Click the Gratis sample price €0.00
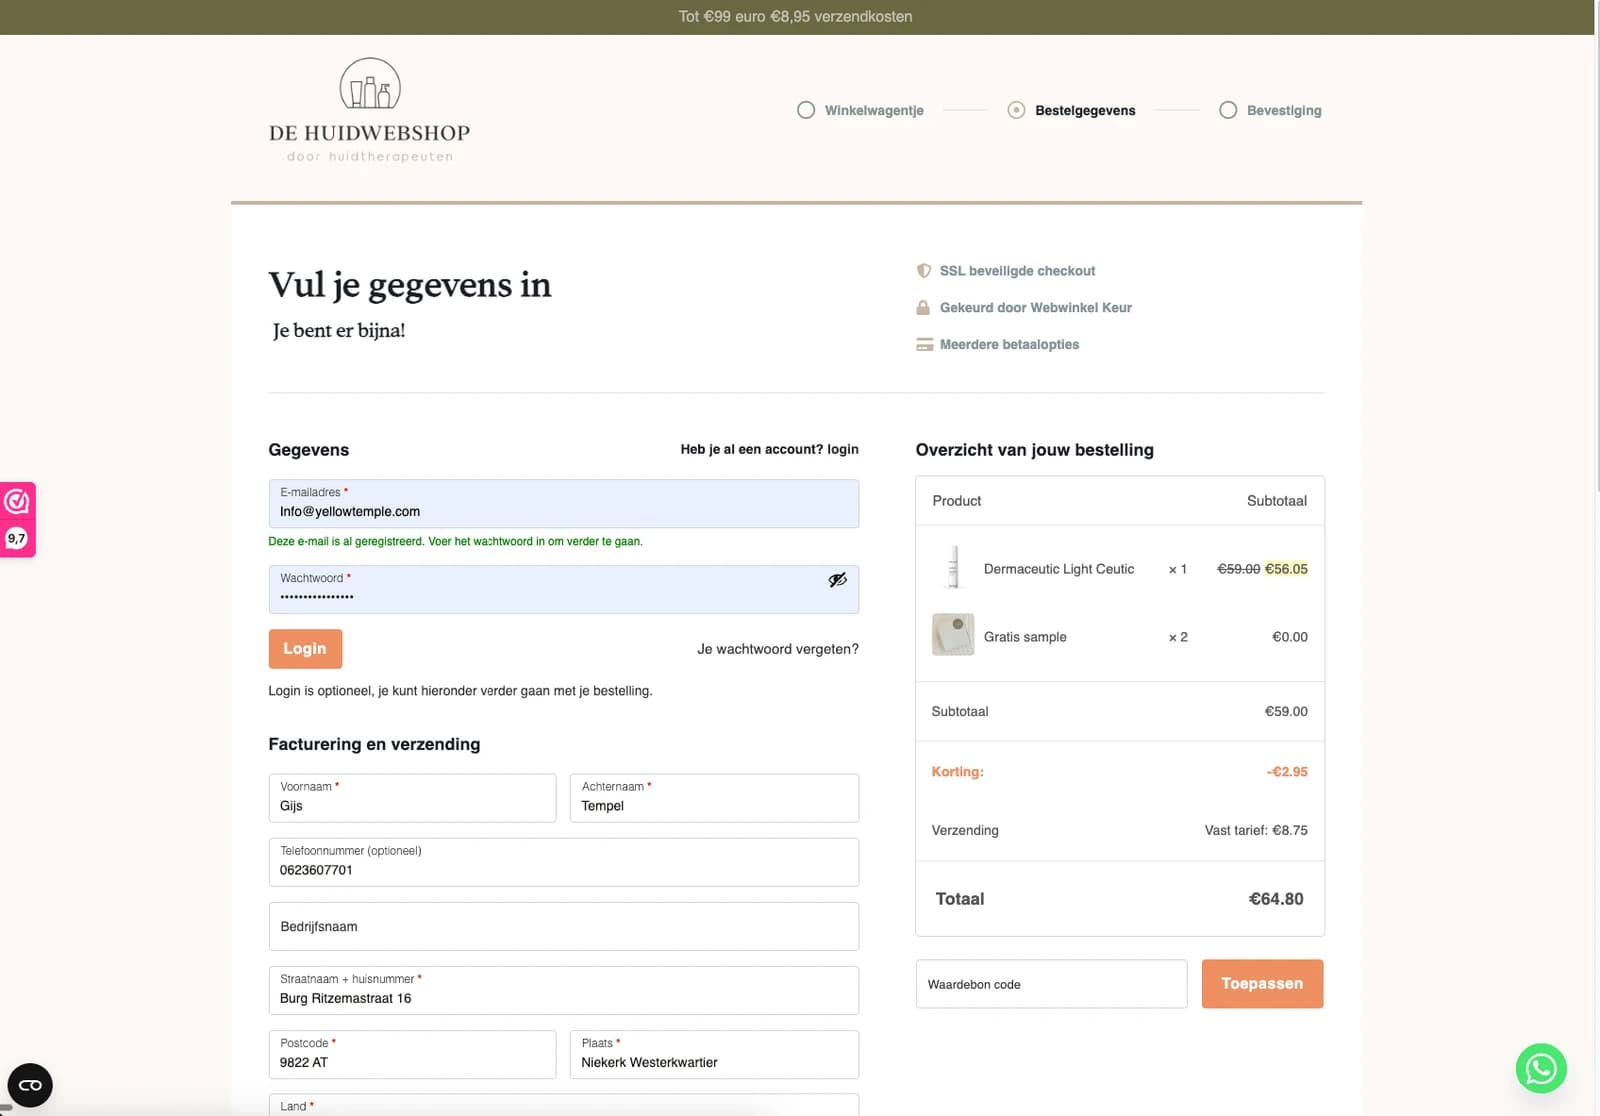Image resolution: width=1600 pixels, height=1116 pixels. pos(1290,637)
